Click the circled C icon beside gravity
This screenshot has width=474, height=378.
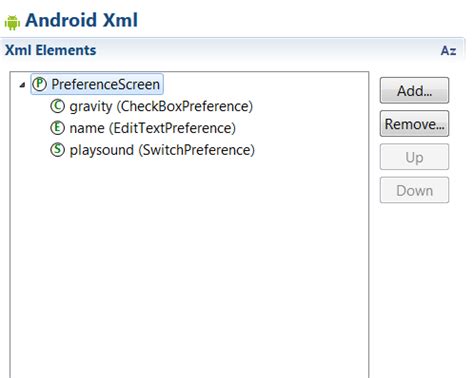click(x=57, y=106)
